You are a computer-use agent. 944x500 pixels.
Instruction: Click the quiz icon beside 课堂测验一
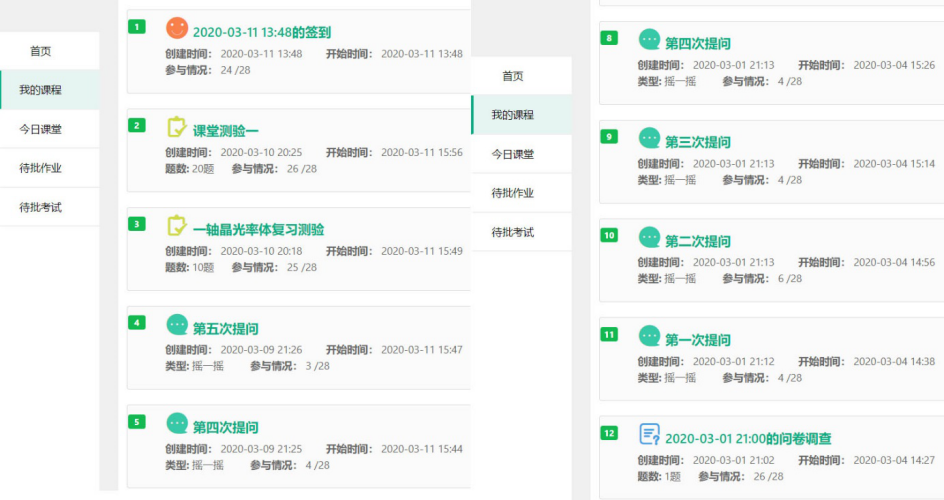pyautogui.click(x=176, y=127)
